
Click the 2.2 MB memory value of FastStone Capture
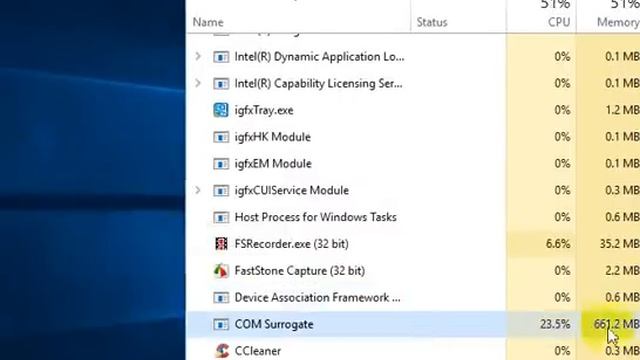(x=622, y=271)
